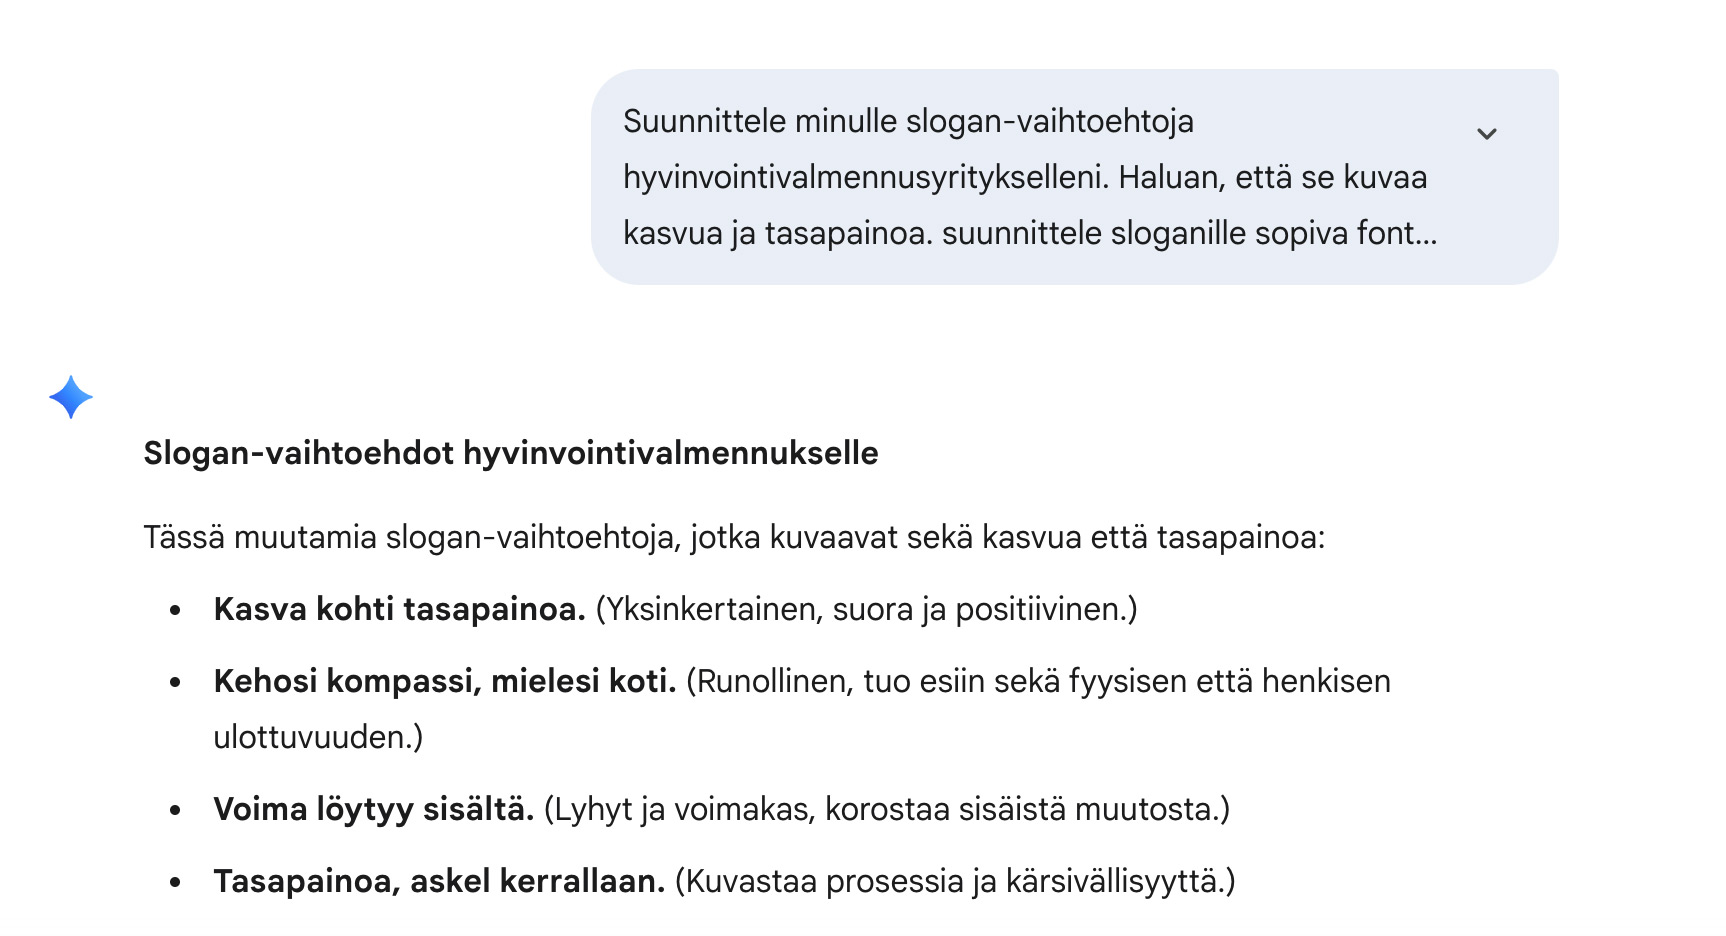
Task: Click the phrase "kasvua ja tasapainoa" in the prompt
Action: [x=777, y=233]
